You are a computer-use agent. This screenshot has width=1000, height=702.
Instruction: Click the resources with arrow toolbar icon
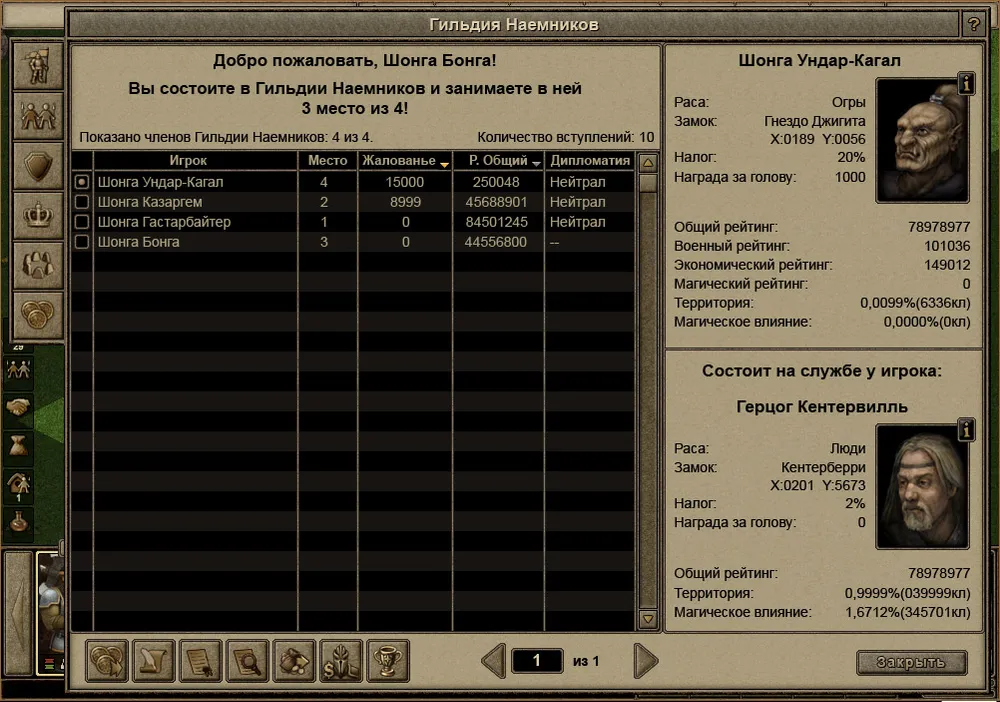click(x=294, y=661)
